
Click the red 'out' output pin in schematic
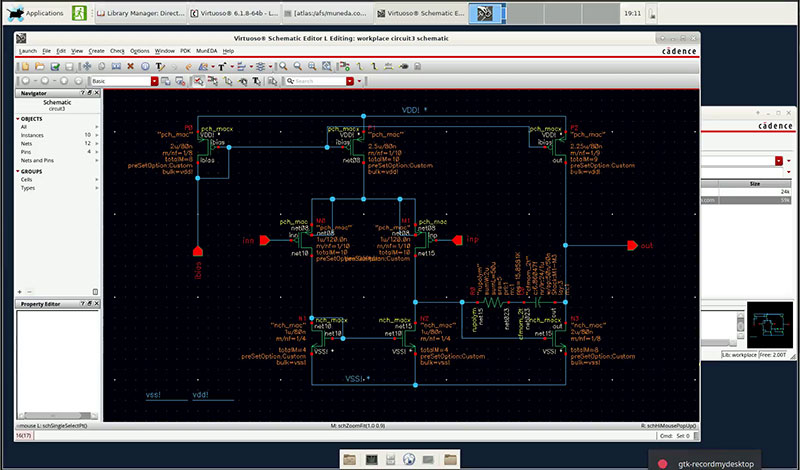tap(633, 245)
